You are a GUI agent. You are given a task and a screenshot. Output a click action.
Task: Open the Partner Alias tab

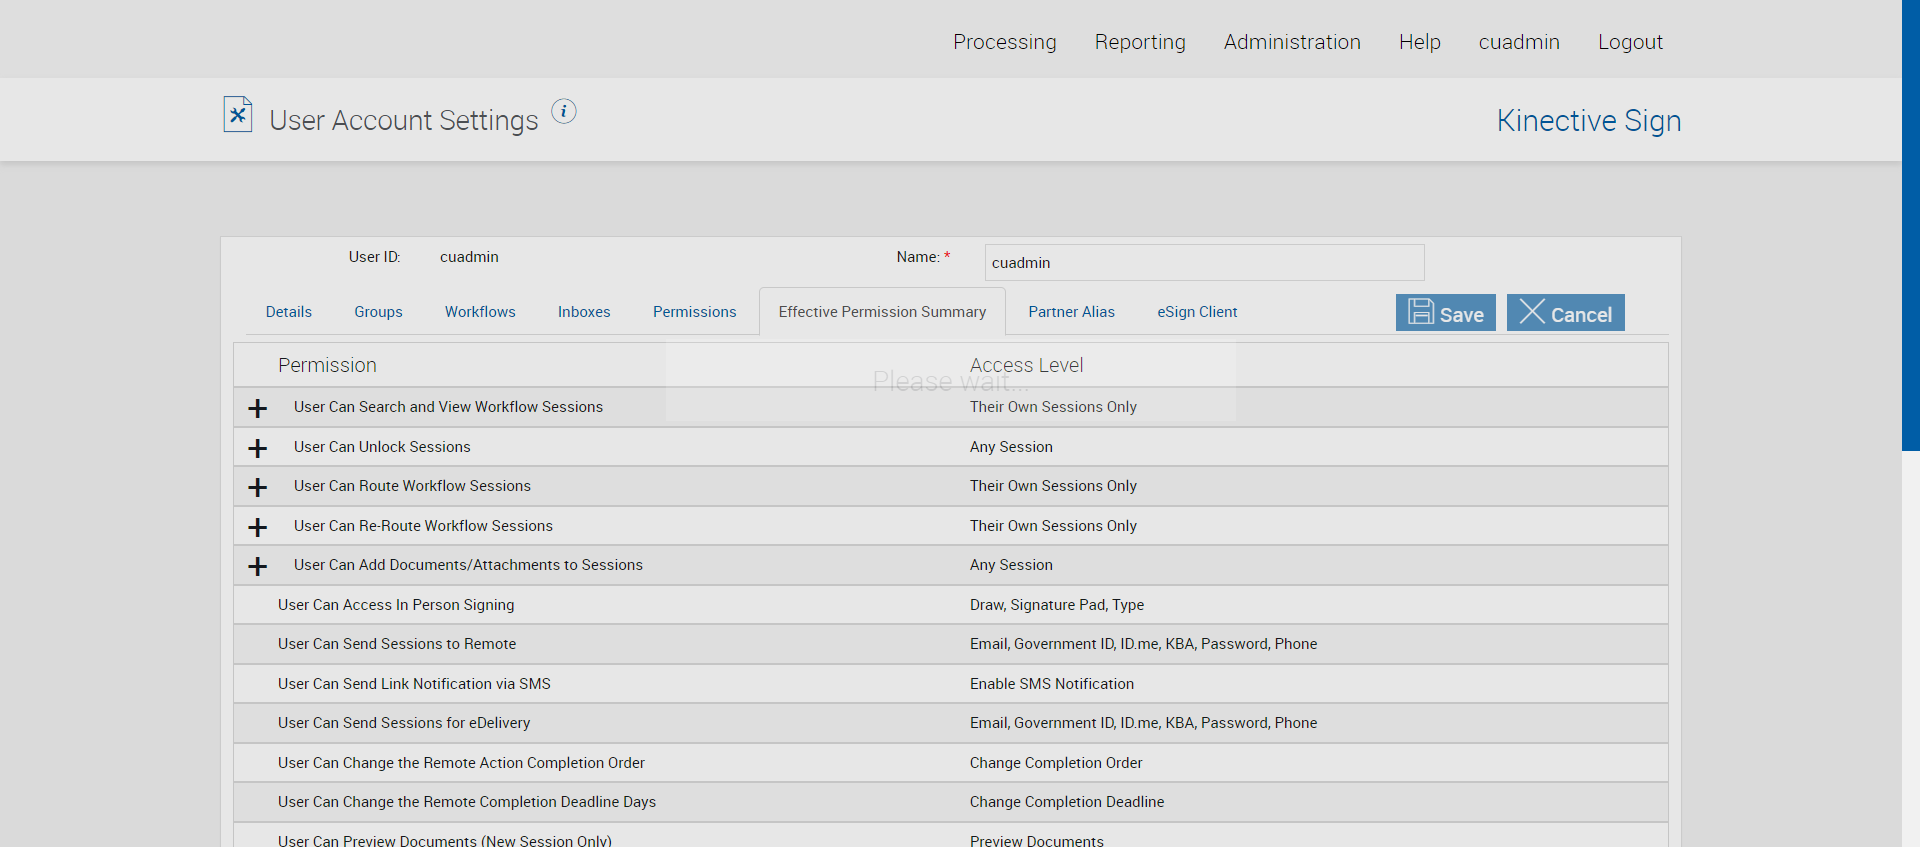point(1071,312)
